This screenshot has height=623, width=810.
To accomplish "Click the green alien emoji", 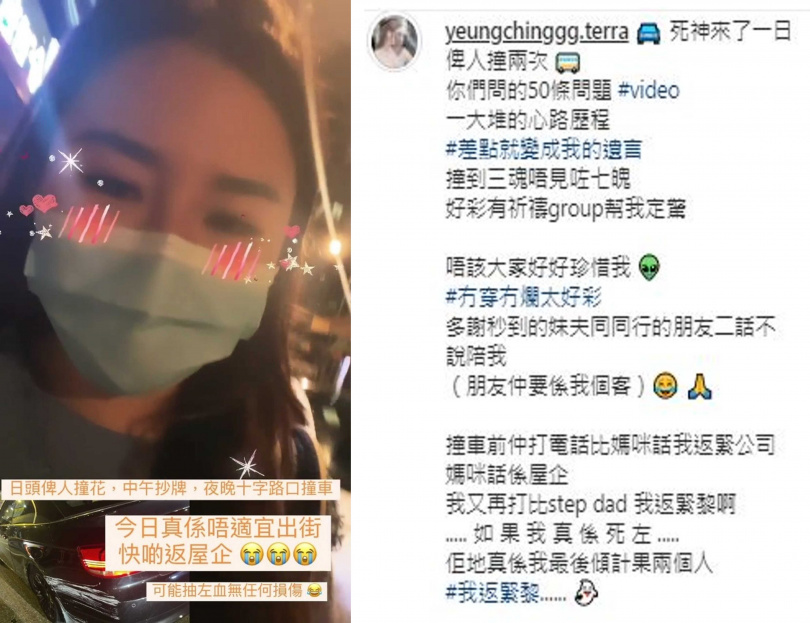I will click(x=649, y=268).
